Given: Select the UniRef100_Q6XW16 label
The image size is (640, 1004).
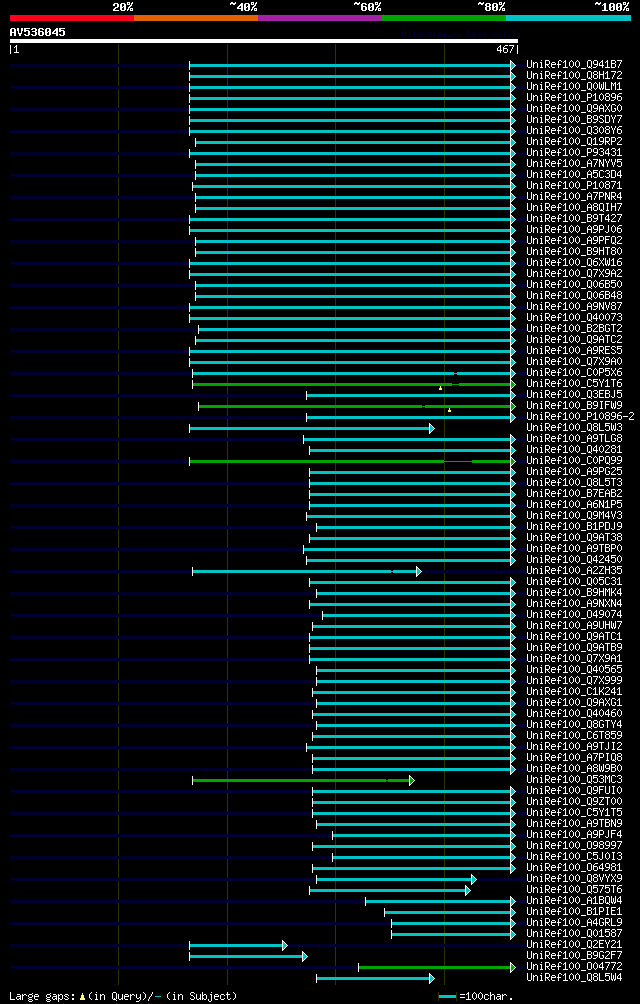Looking at the screenshot, I should (574, 263).
